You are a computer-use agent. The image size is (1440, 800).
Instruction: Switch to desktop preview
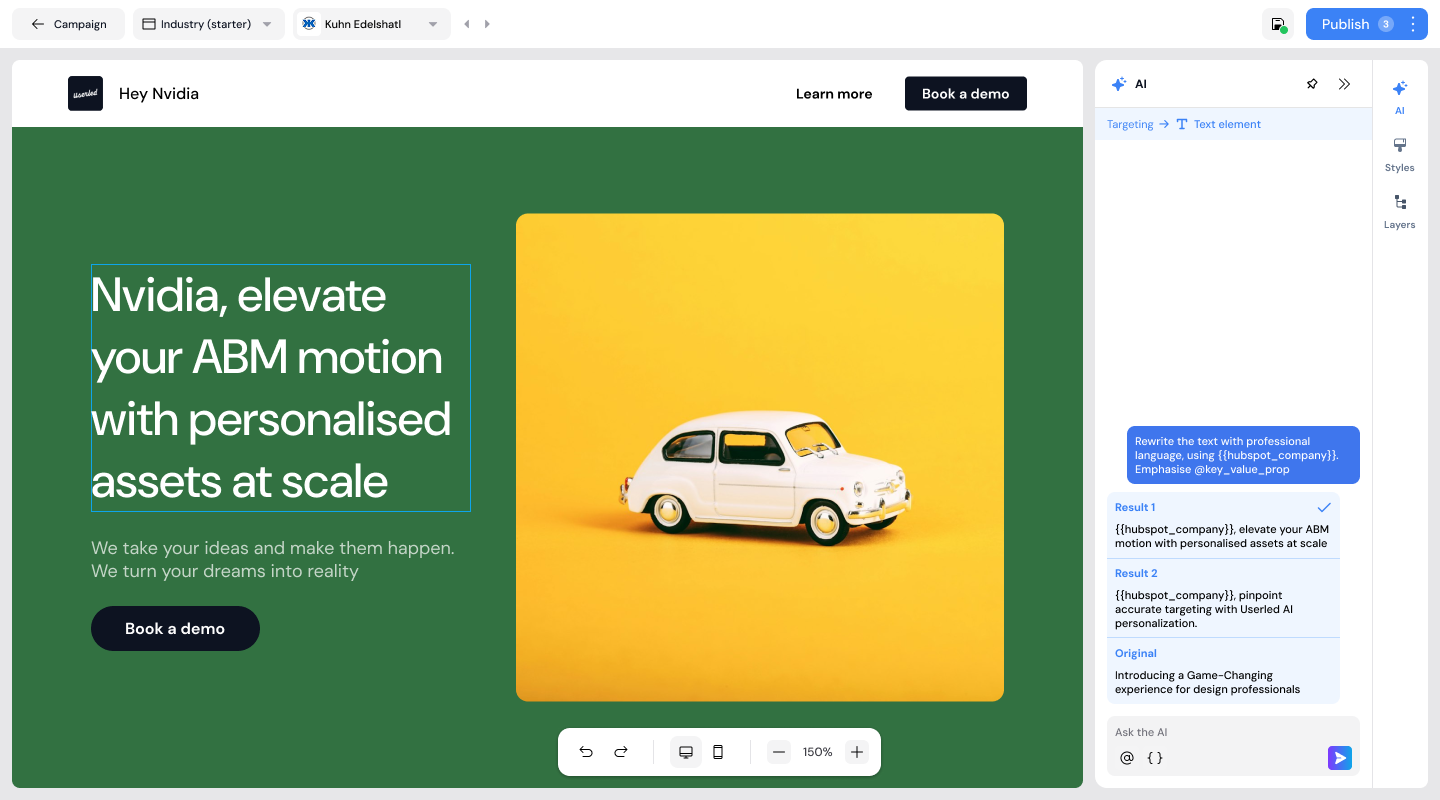coord(686,752)
